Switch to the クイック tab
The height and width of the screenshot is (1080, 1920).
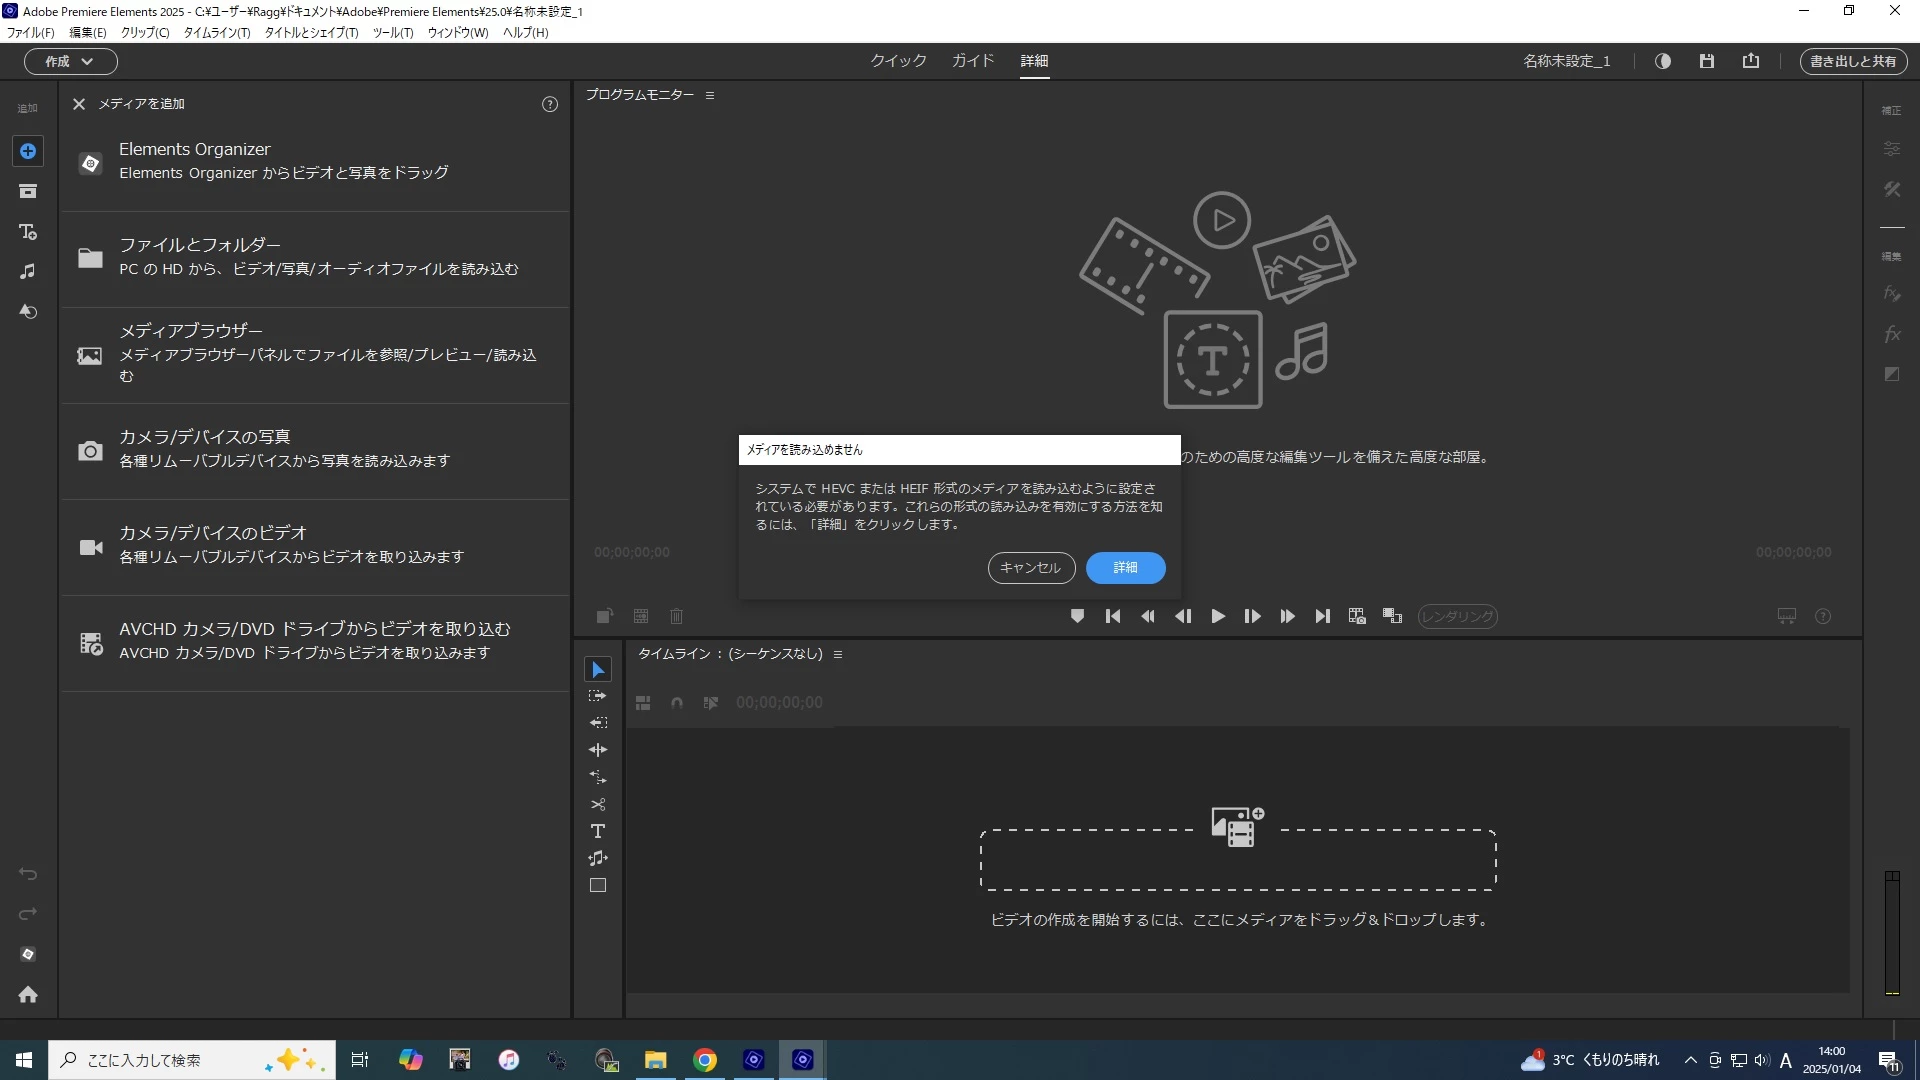coord(897,61)
